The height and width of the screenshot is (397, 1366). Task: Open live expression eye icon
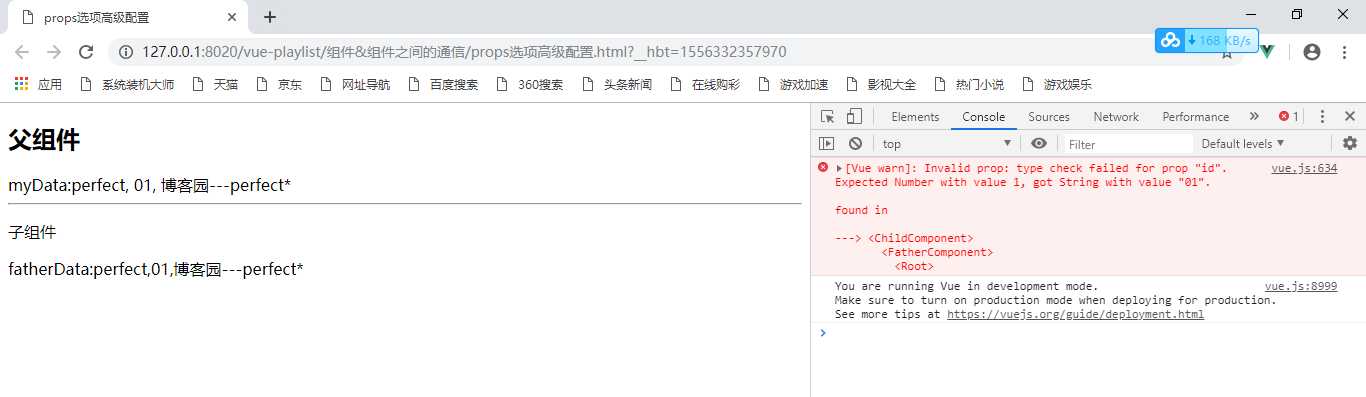coord(1039,143)
